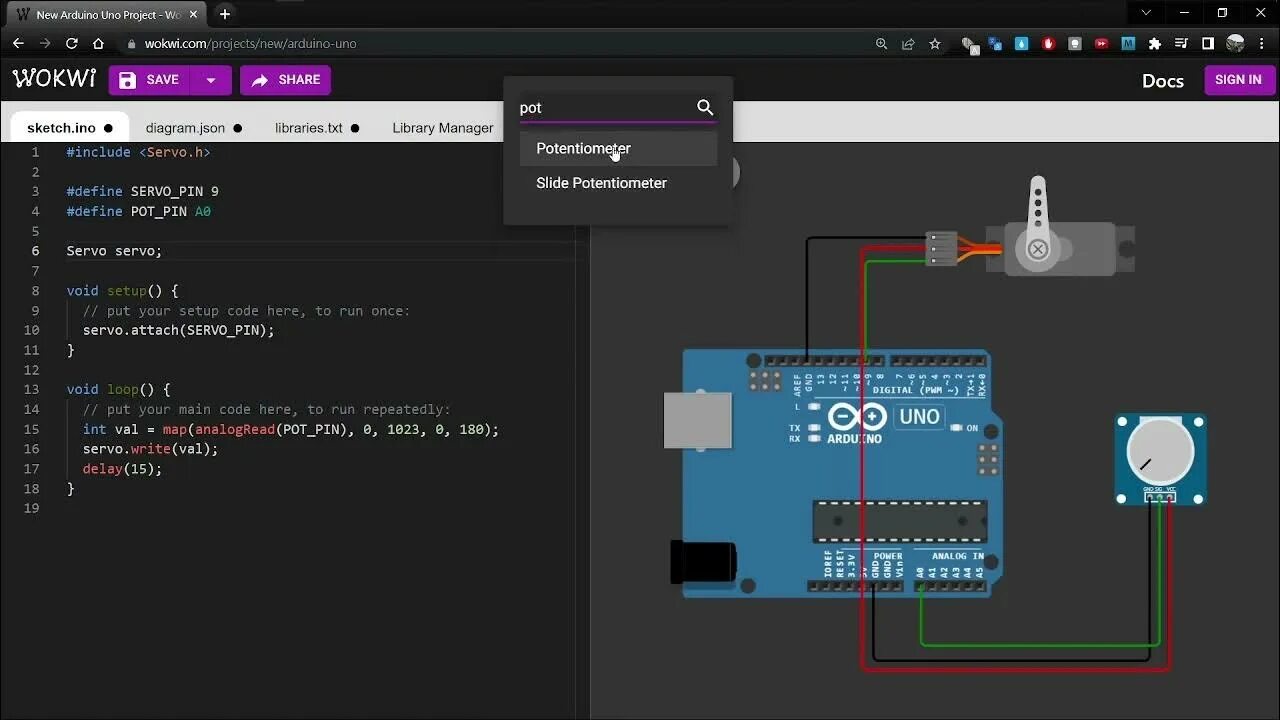1280x720 pixels.
Task: Click the SIGN IN button
Action: [1238, 80]
